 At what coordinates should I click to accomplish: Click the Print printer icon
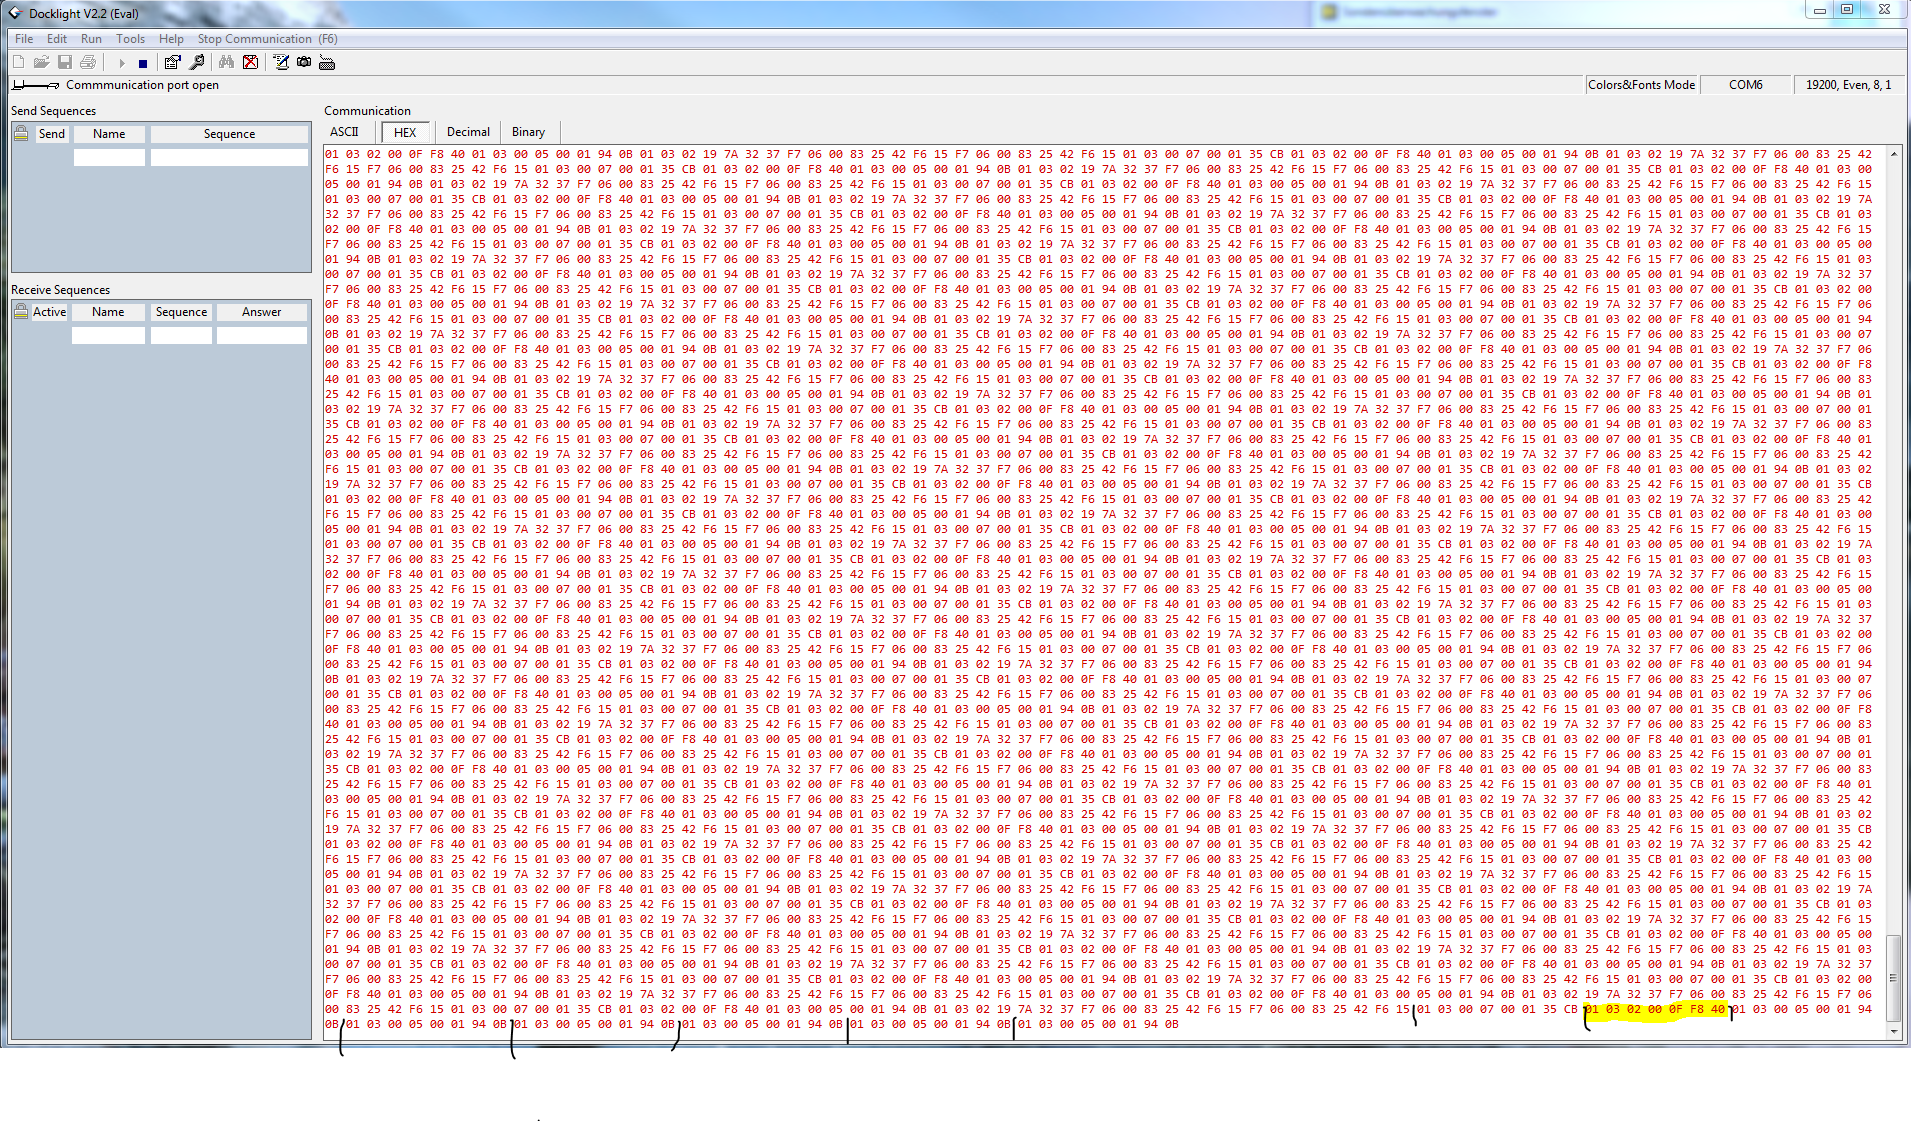coord(88,62)
